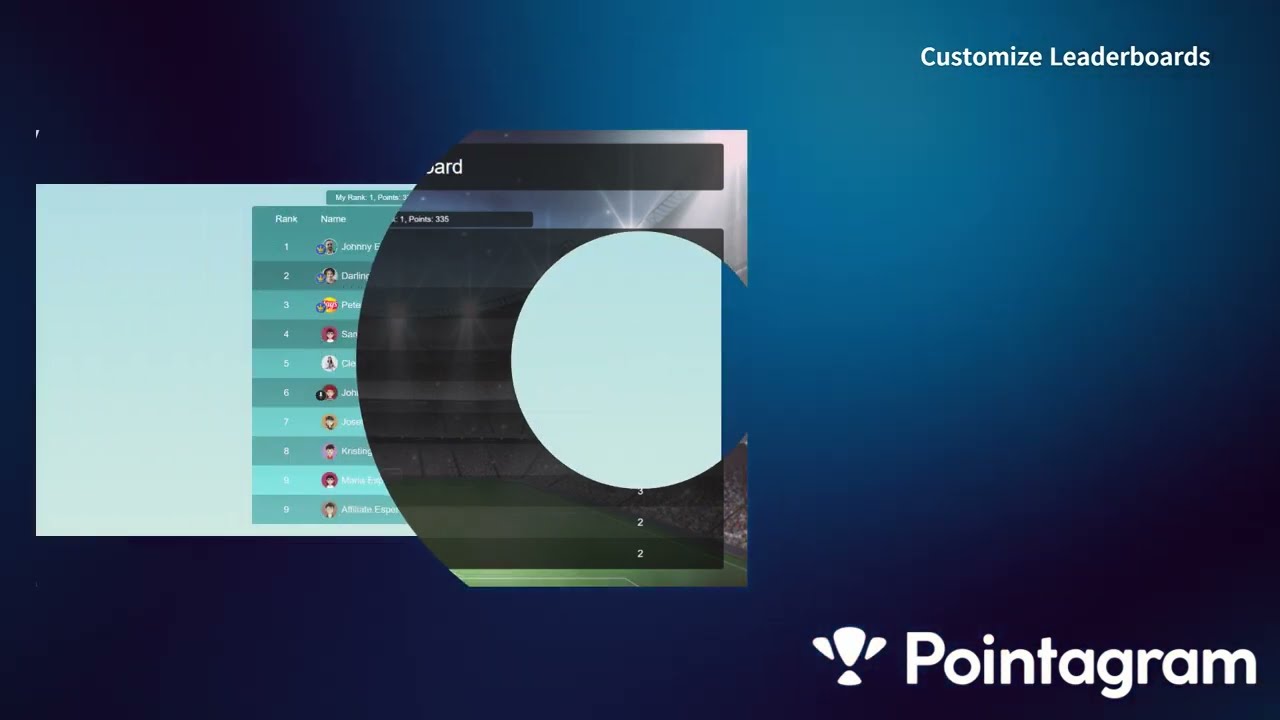Click the black badge in rank 6 row
1280x720 pixels.
(320, 395)
